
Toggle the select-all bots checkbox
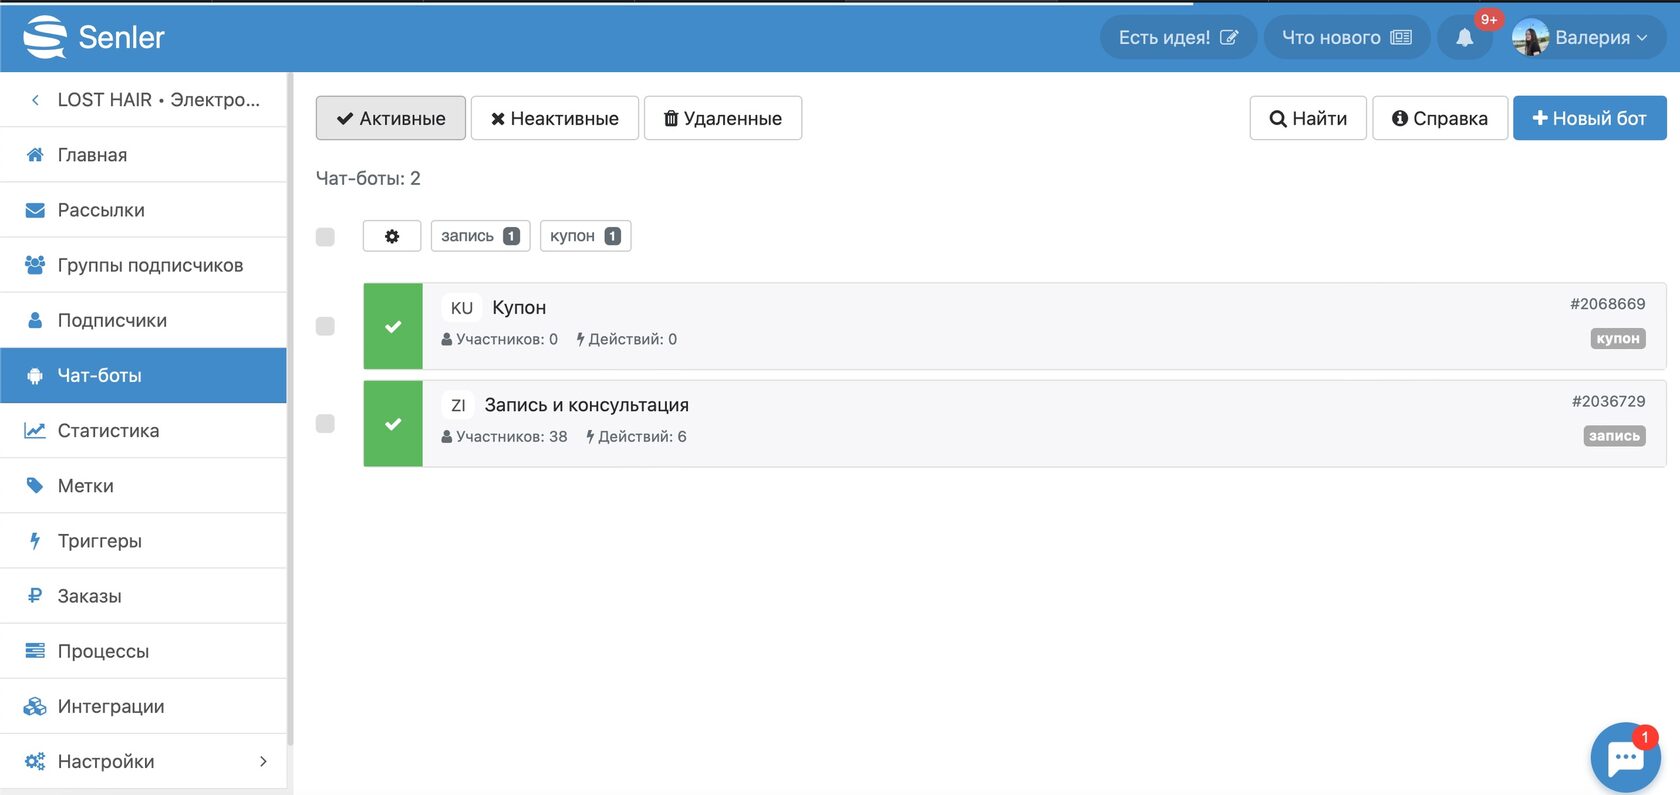pyautogui.click(x=325, y=237)
